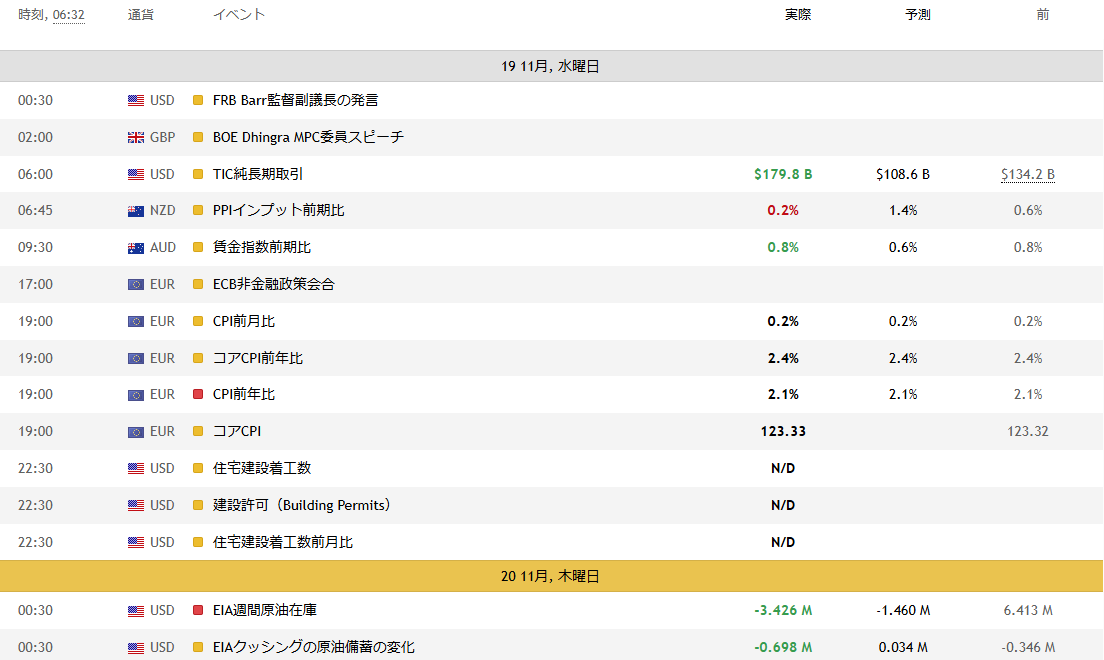Click the UK flag next to GBP

coord(136,137)
